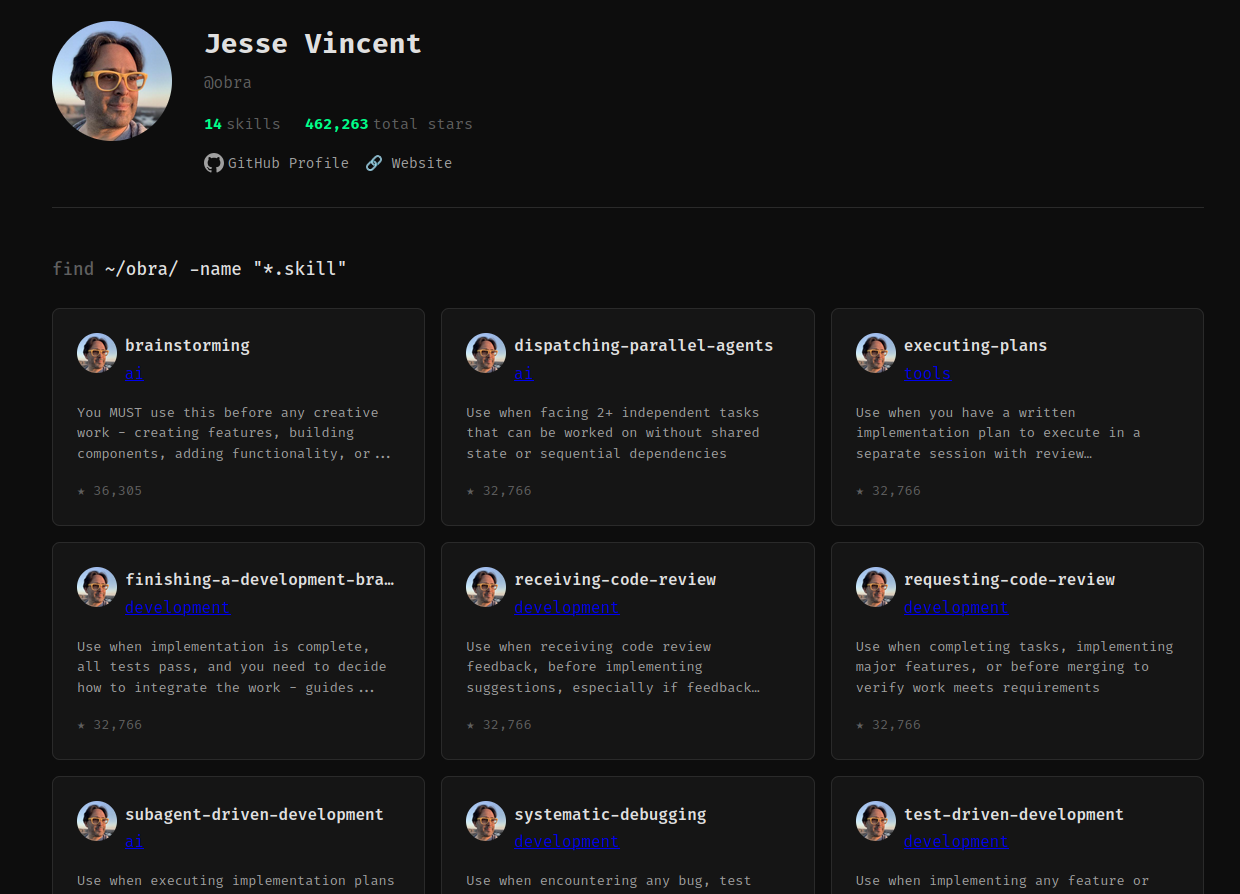Open the requesting-code-review skill card
Screen dimensions: 1240x894
click(1017, 650)
